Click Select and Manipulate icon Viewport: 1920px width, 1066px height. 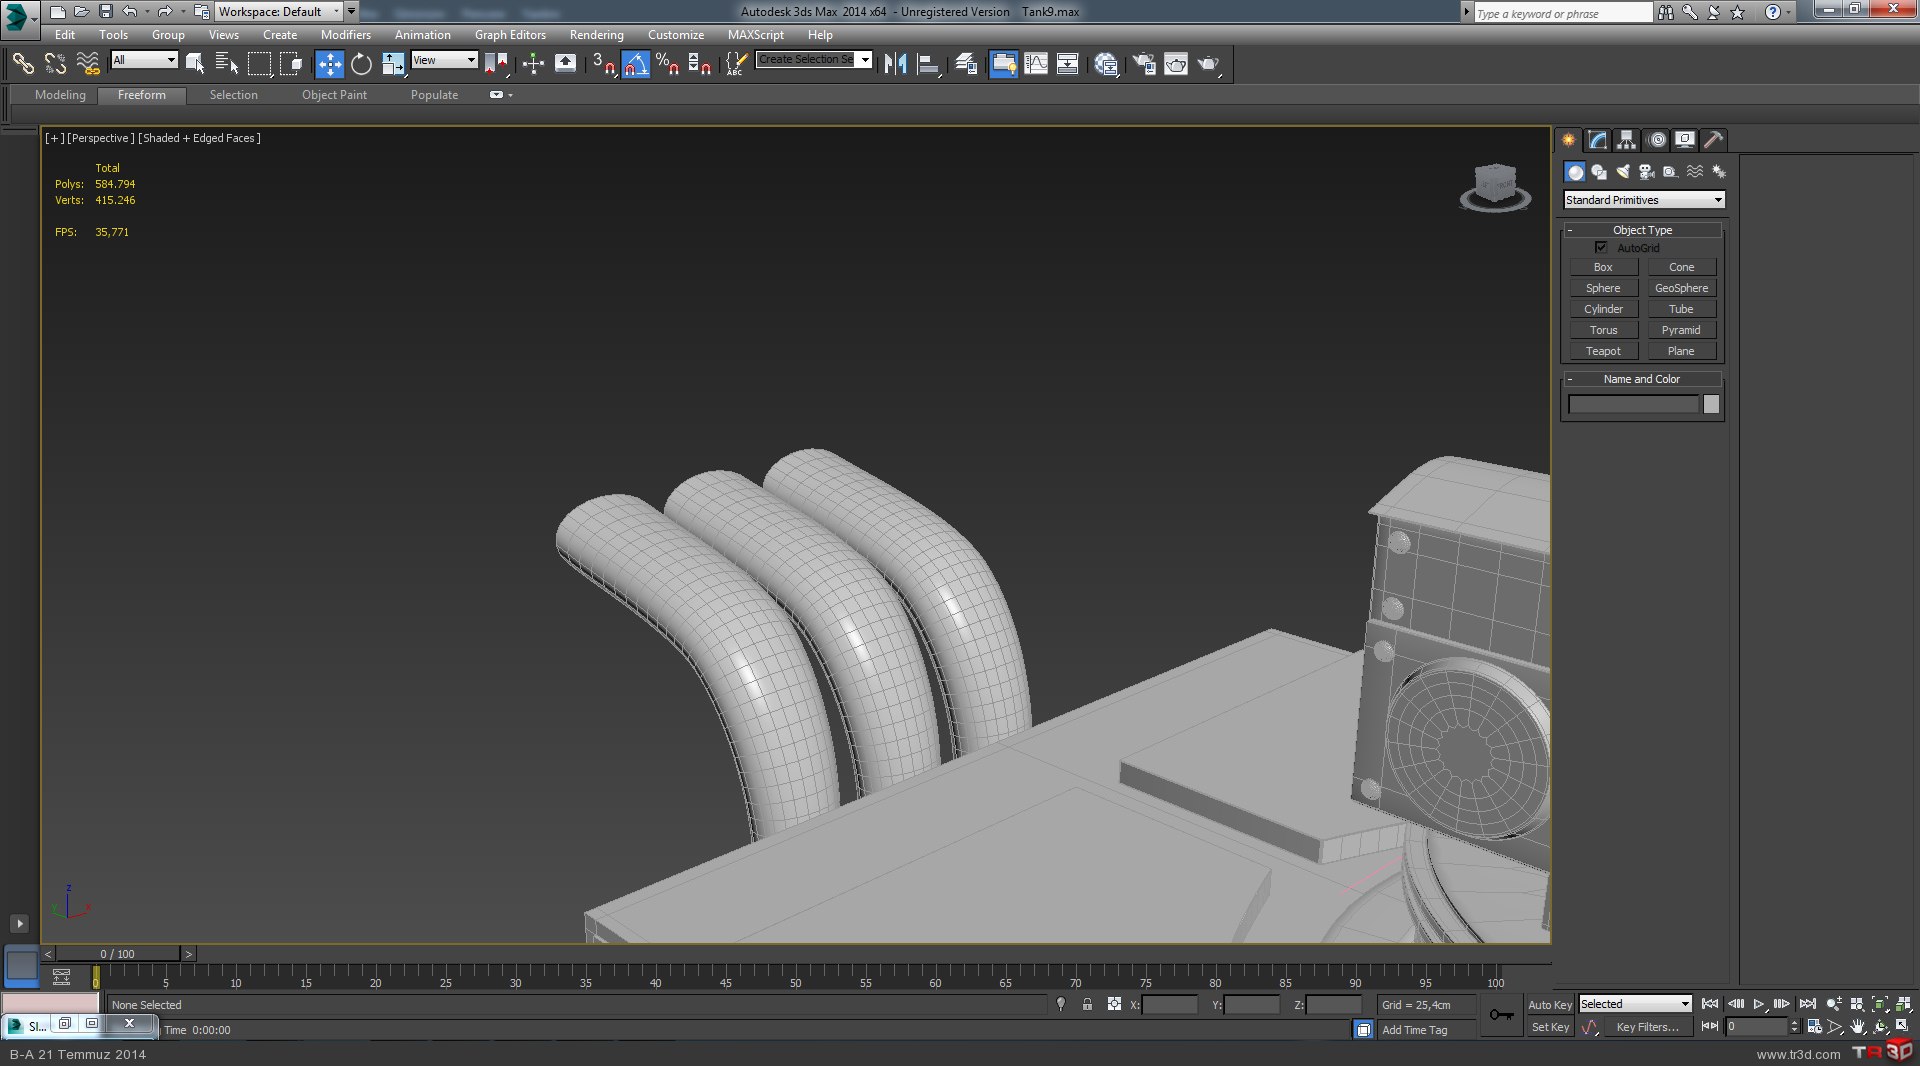click(x=533, y=64)
